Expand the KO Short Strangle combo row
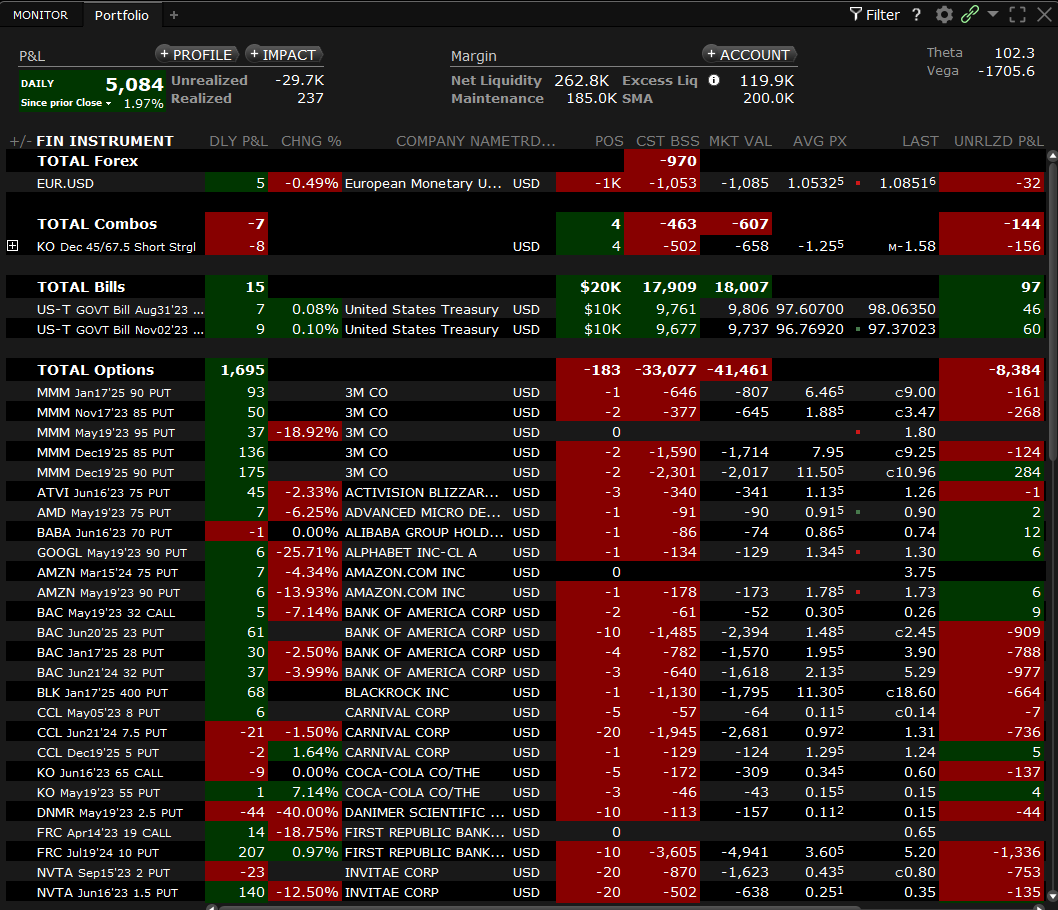Viewport: 1058px width, 910px height. click(x=13, y=246)
